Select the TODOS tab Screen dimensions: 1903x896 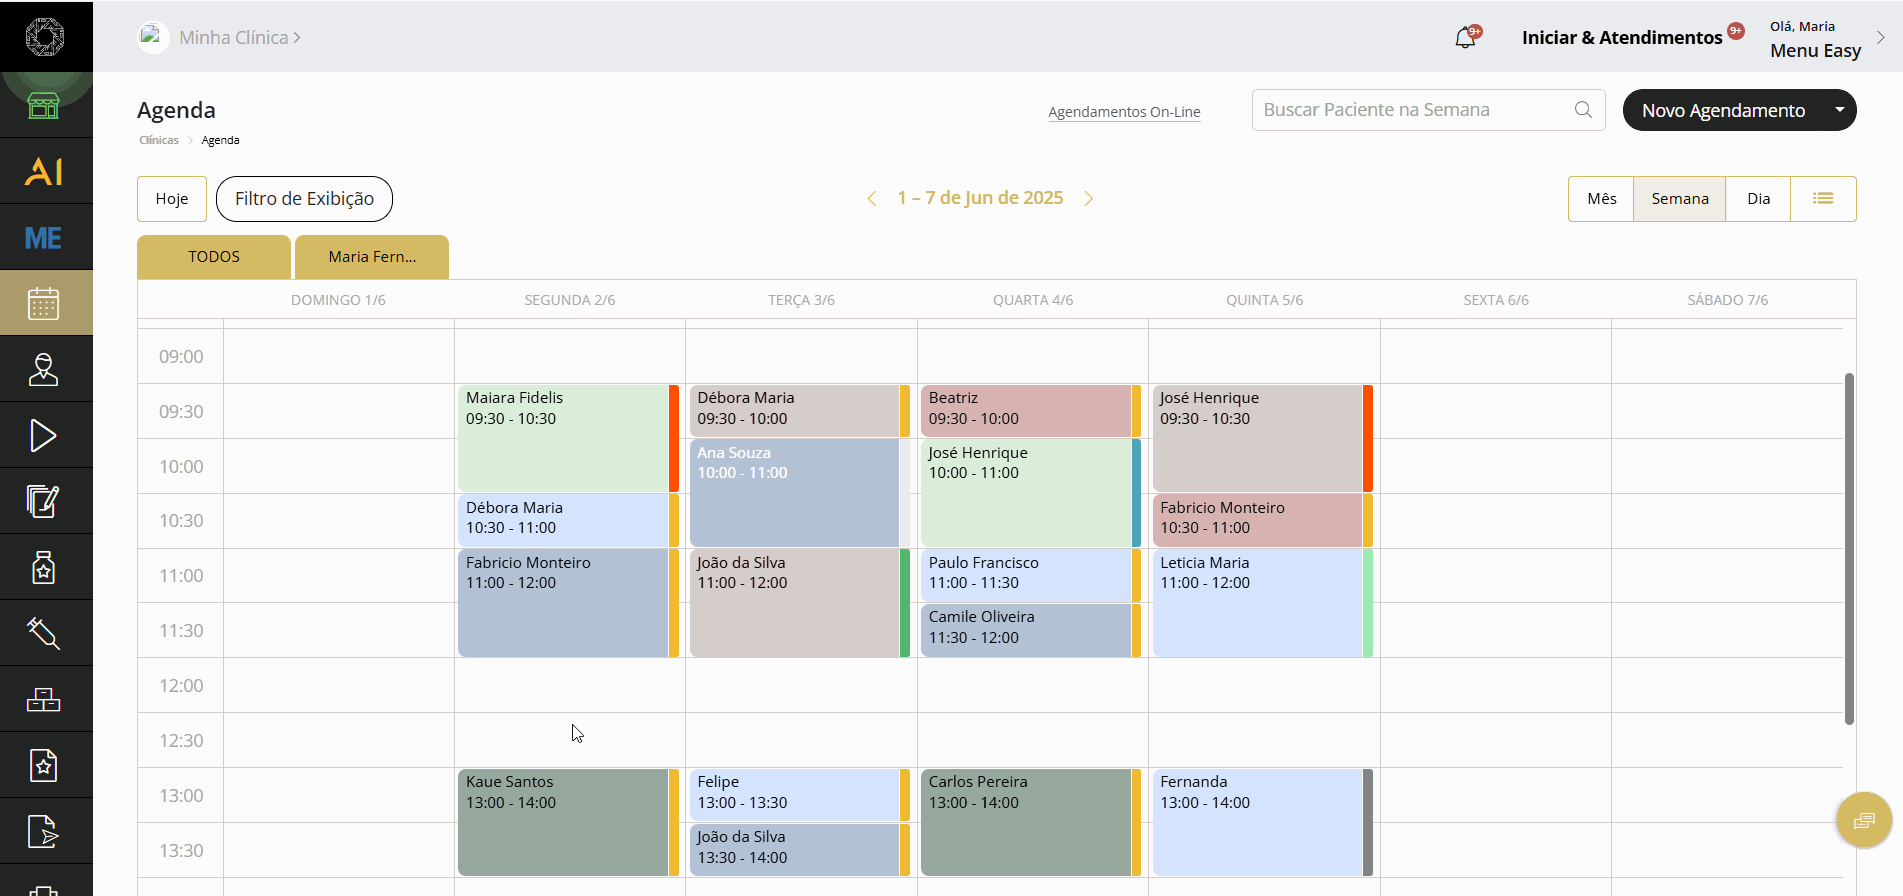[214, 257]
